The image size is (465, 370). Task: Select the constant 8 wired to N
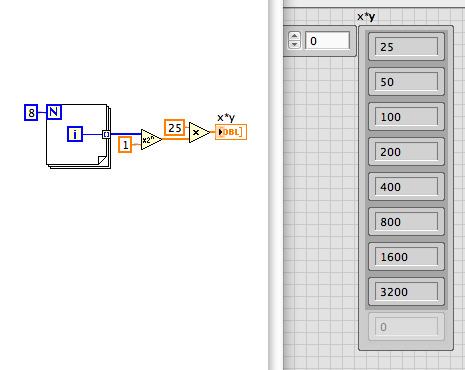(x=31, y=113)
